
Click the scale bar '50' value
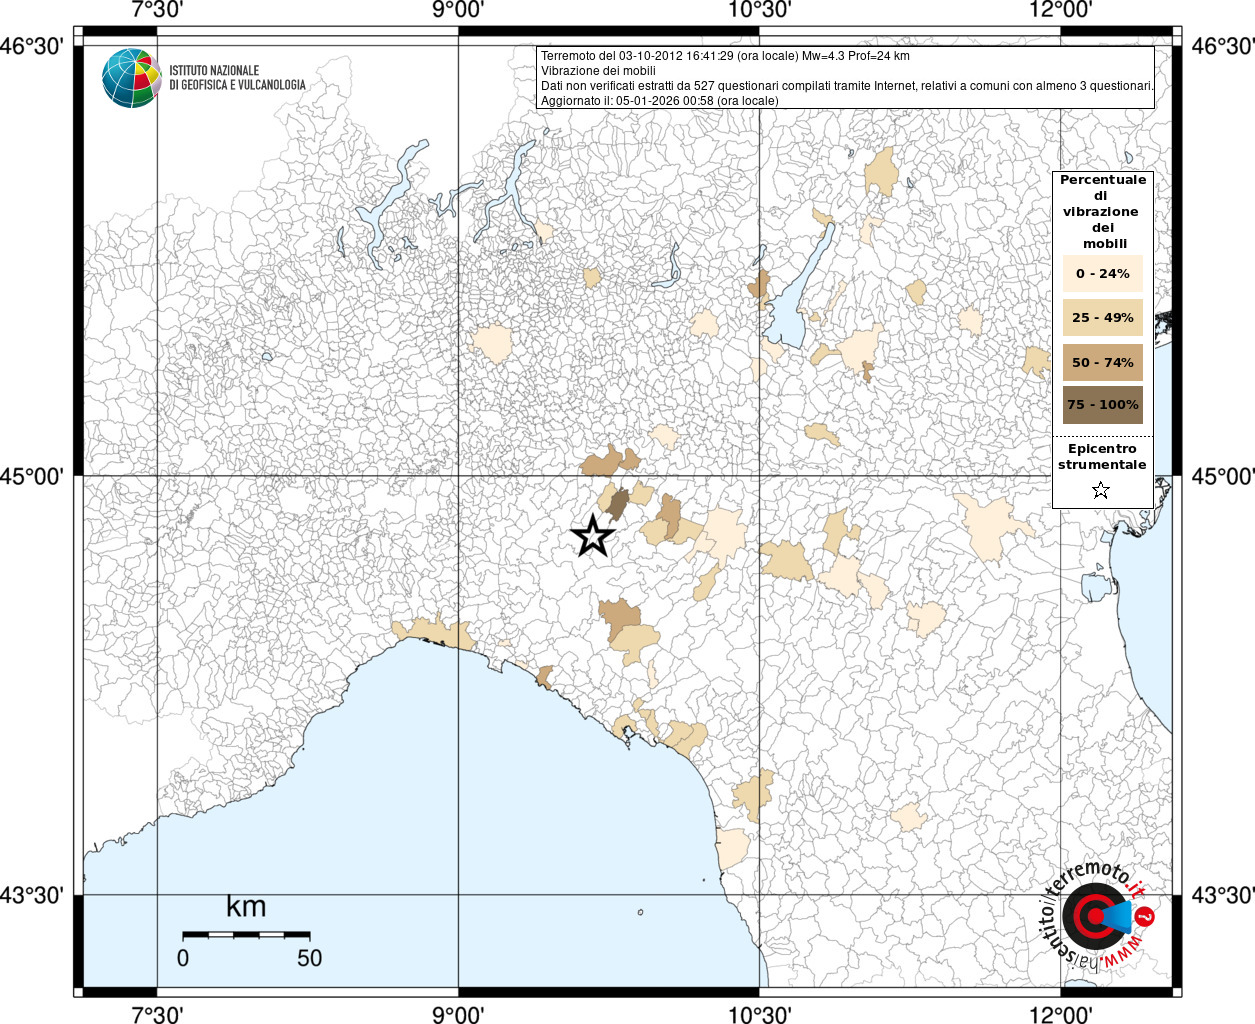click(x=309, y=958)
